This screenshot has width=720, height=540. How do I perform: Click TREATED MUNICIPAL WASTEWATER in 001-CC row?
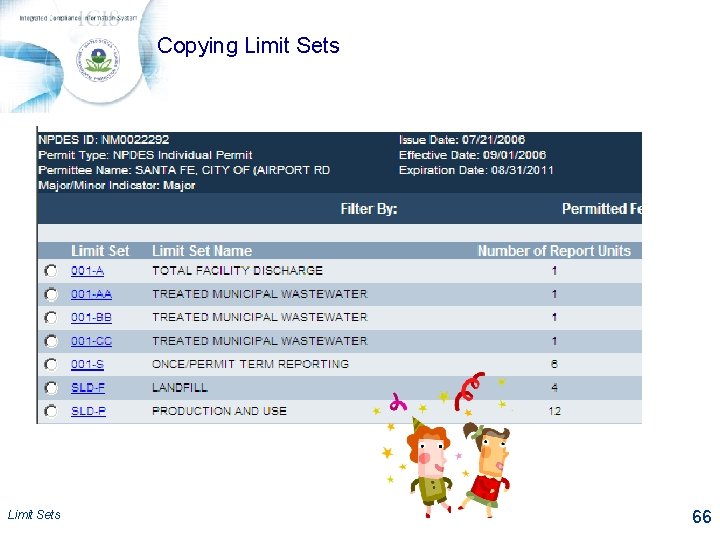pos(260,341)
